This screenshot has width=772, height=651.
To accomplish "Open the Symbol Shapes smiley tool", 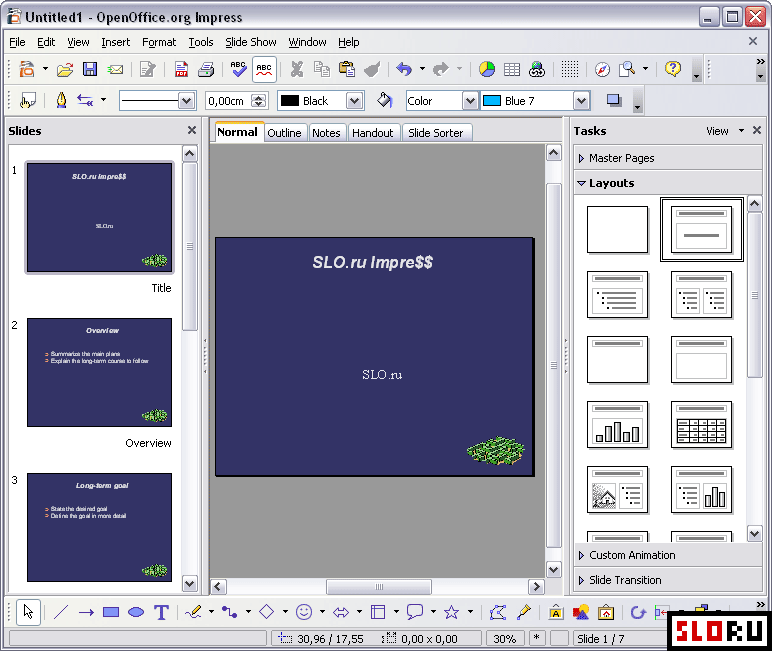I will (304, 612).
